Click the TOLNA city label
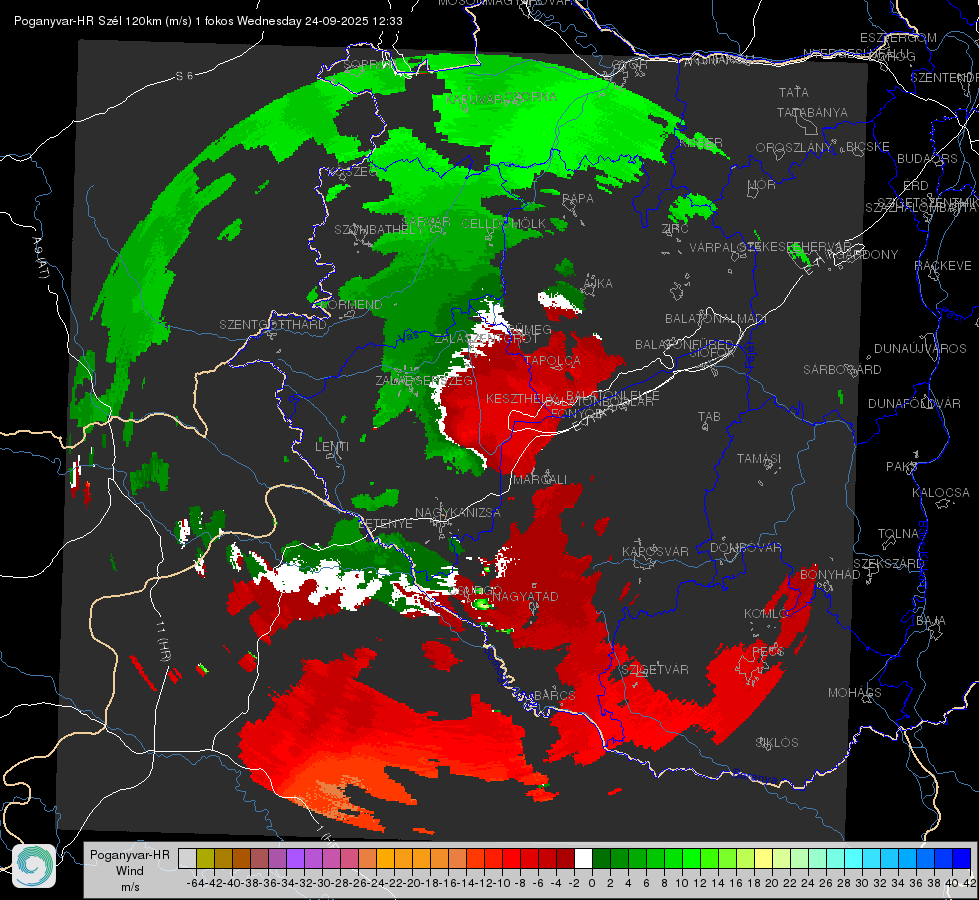The height and width of the screenshot is (900, 979). click(x=898, y=534)
